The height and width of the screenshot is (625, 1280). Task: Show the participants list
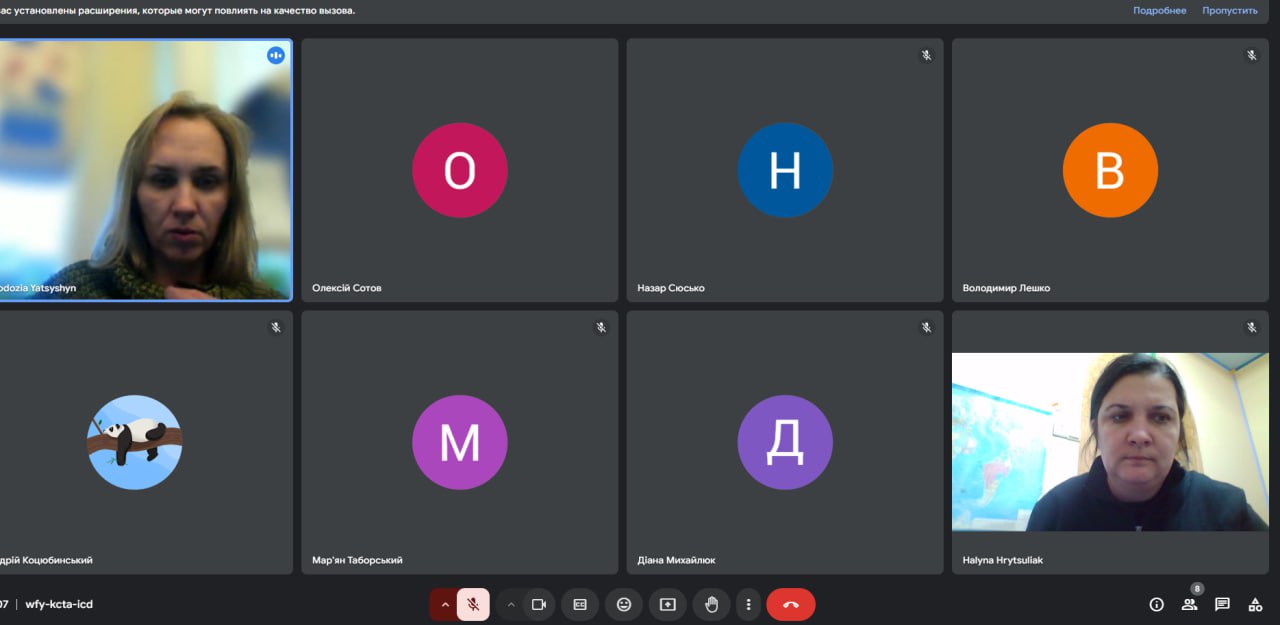[1189, 604]
